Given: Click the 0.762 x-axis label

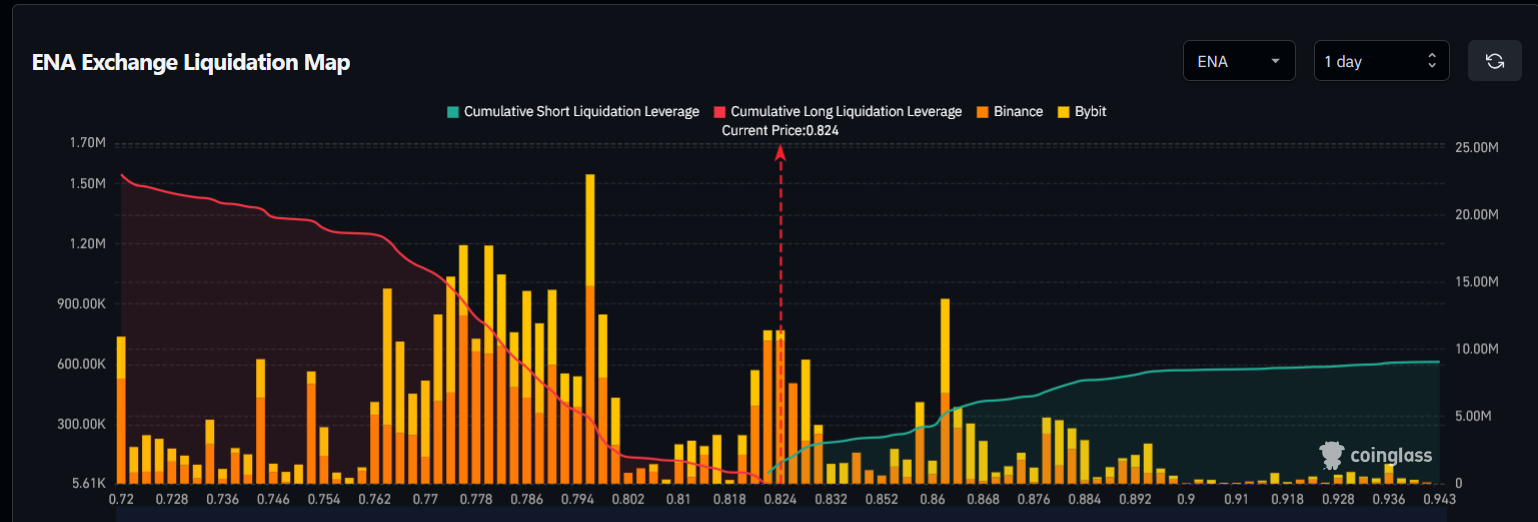Looking at the screenshot, I should 375,498.
